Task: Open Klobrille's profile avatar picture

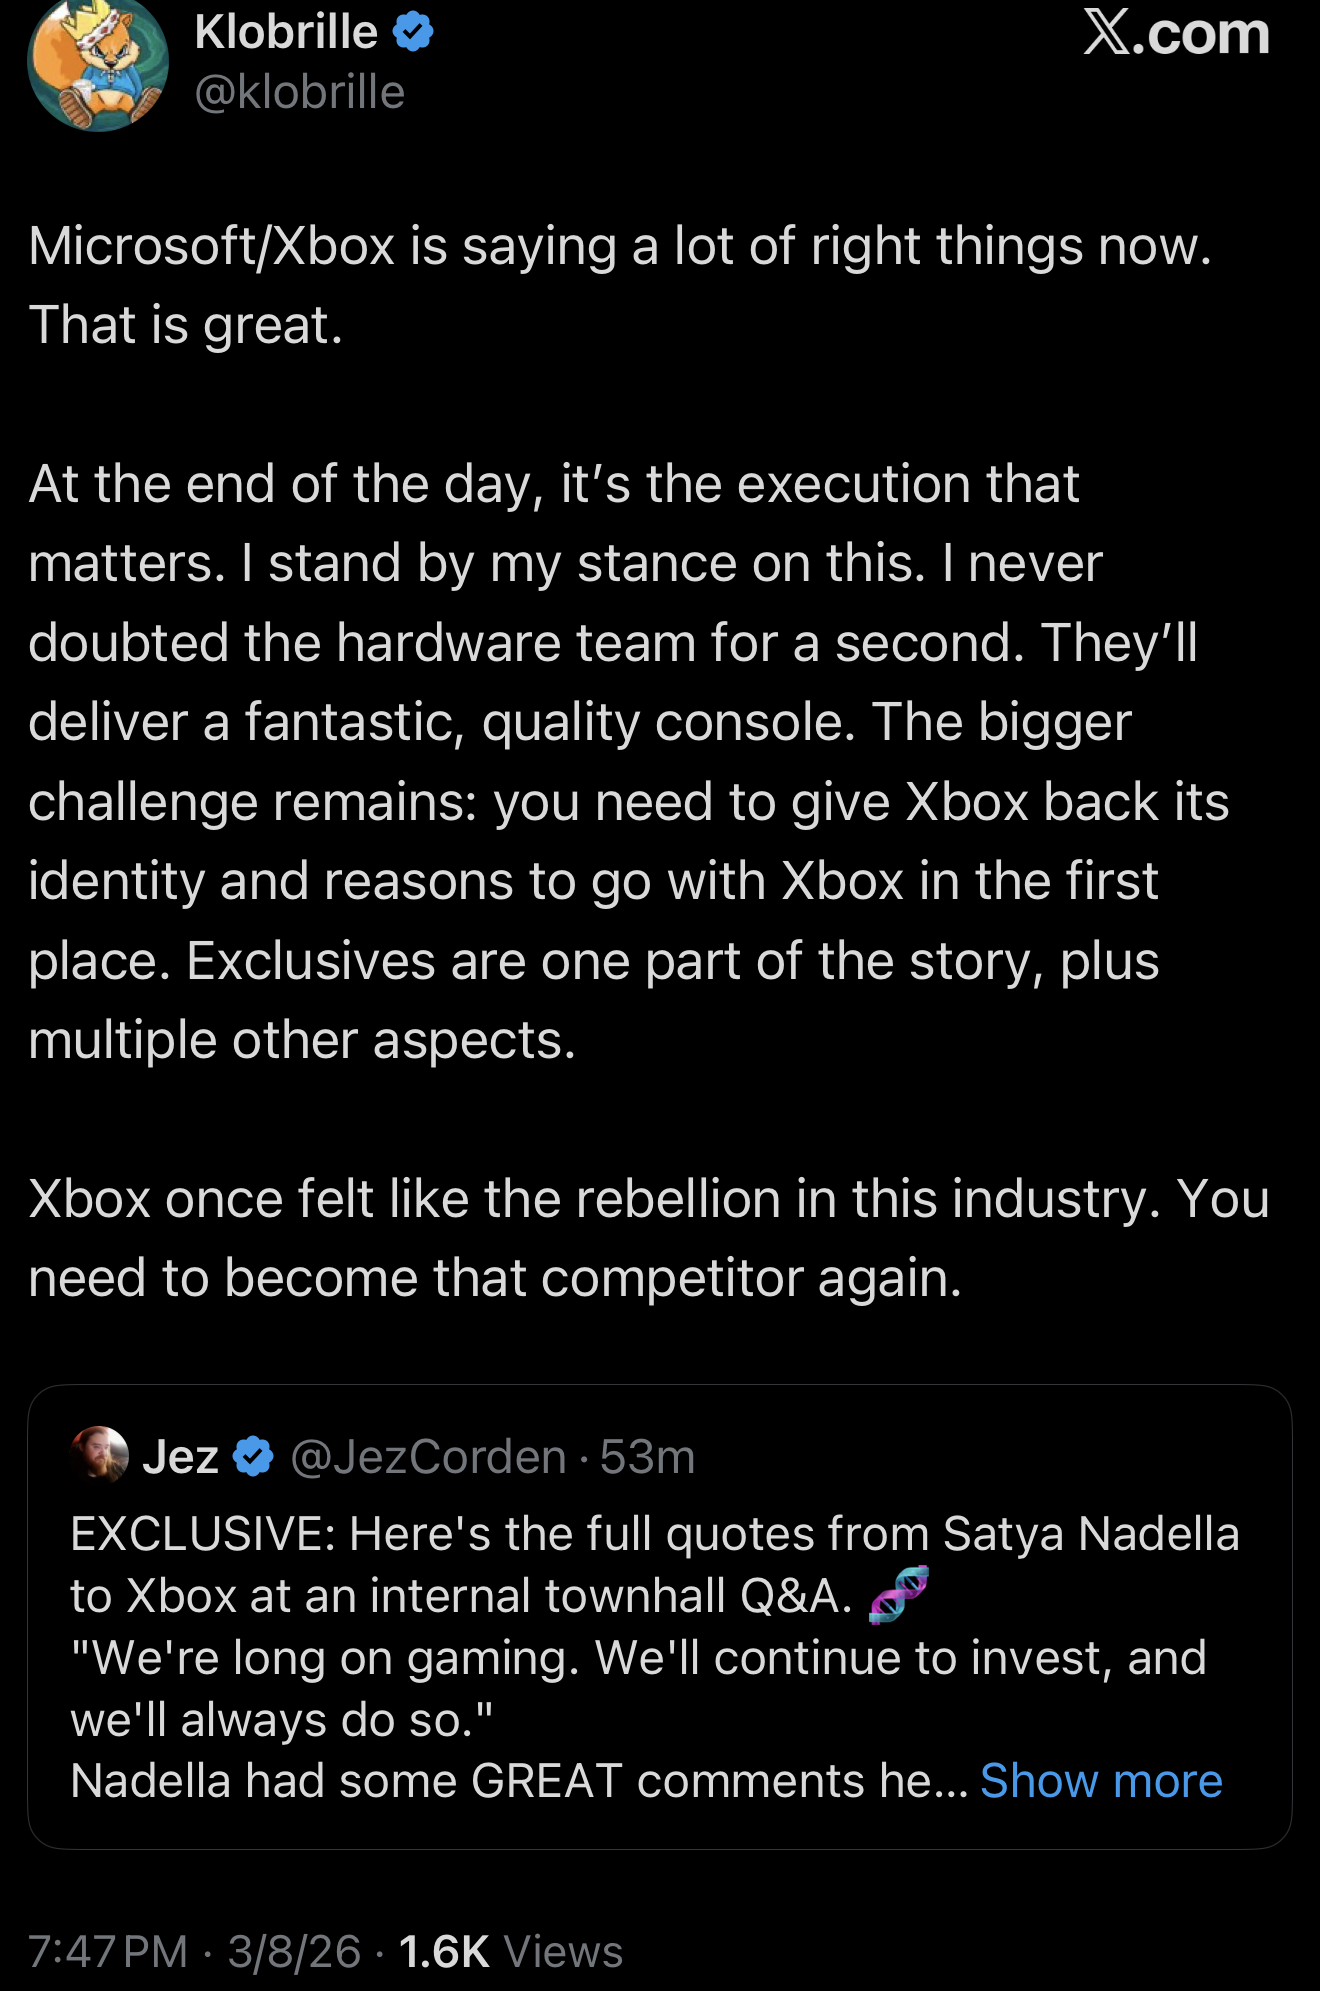Action: 97,66
